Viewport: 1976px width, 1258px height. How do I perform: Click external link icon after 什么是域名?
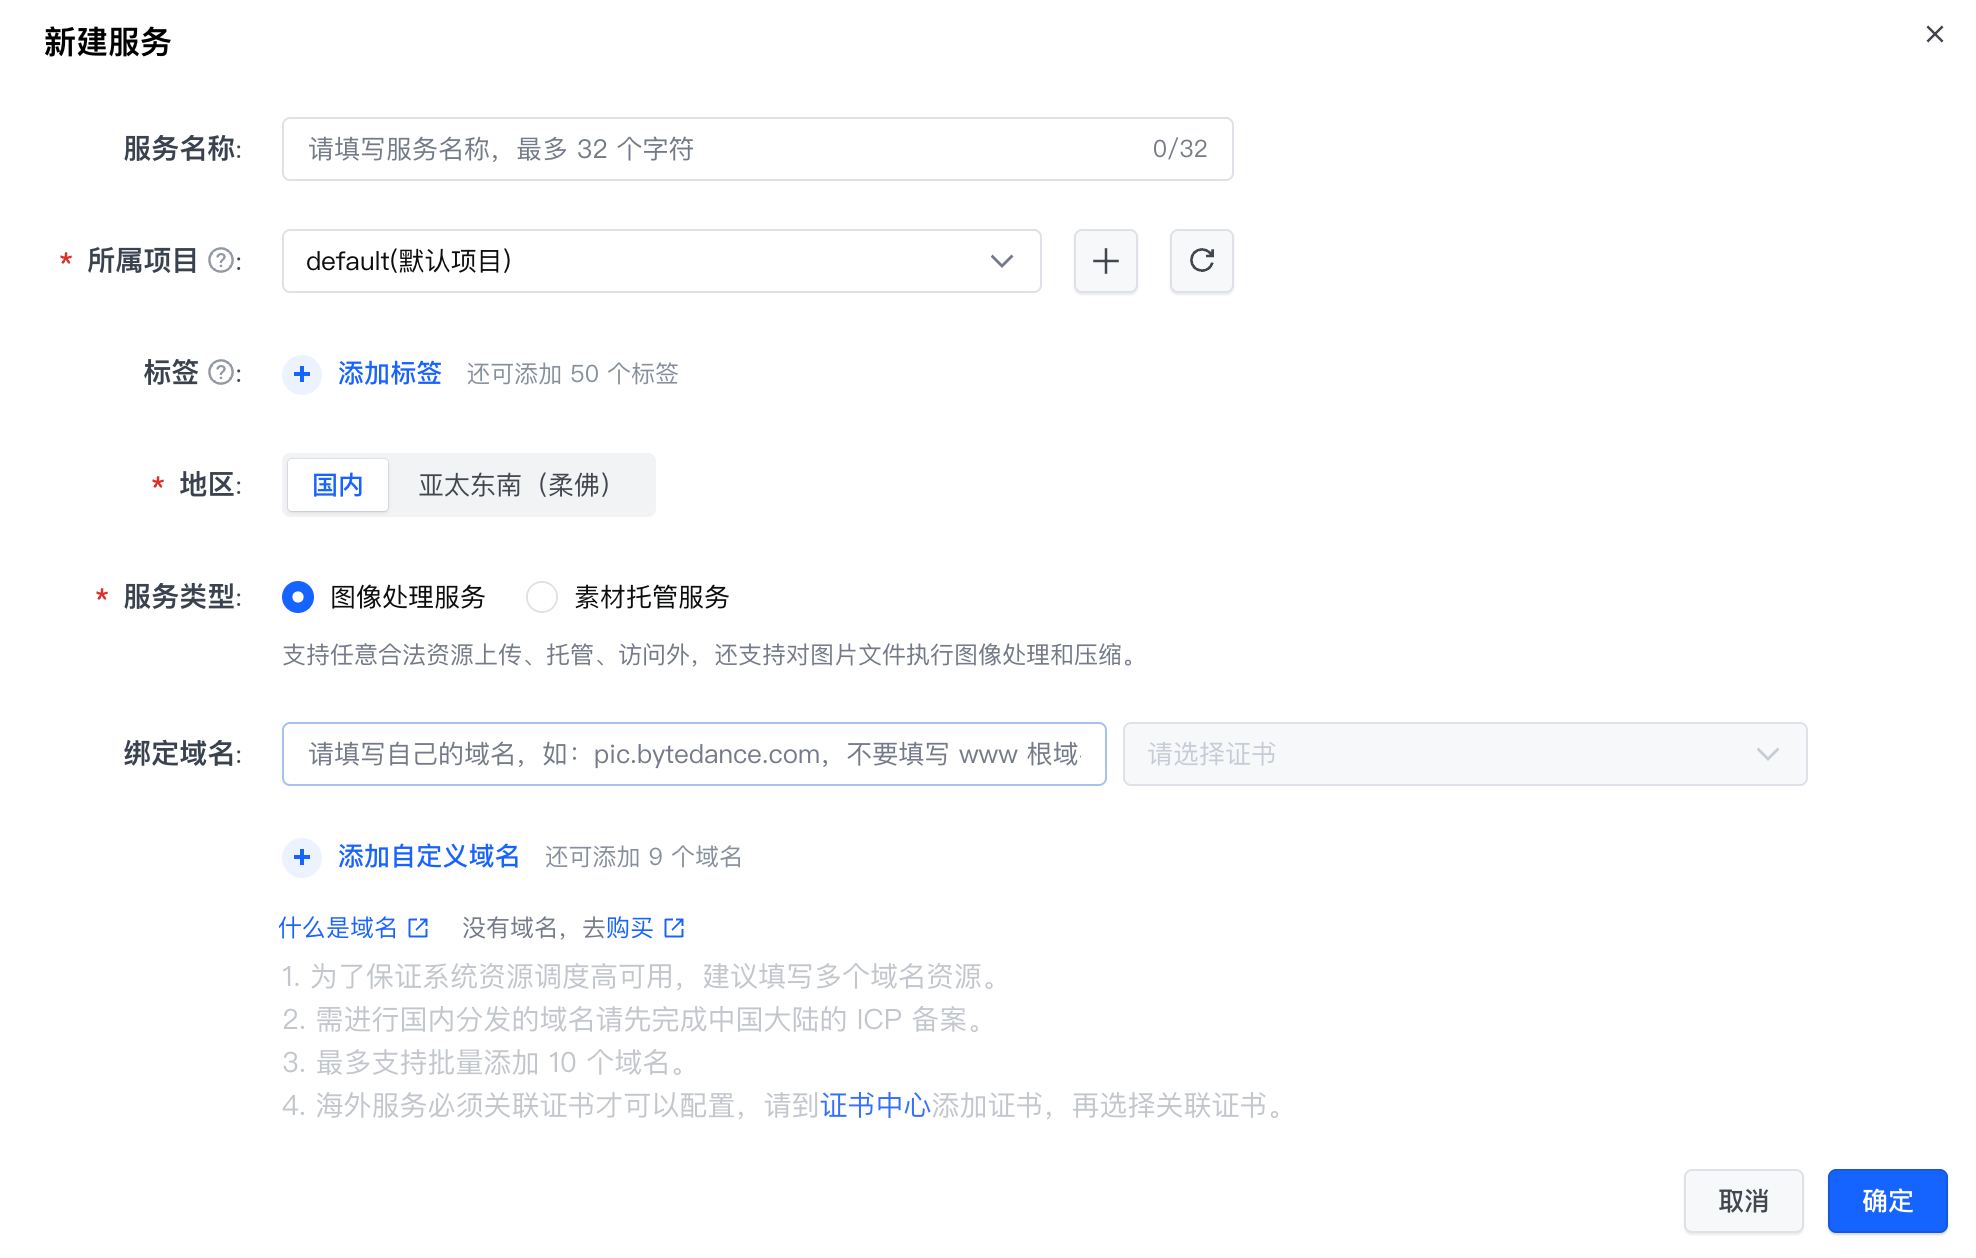point(419,928)
